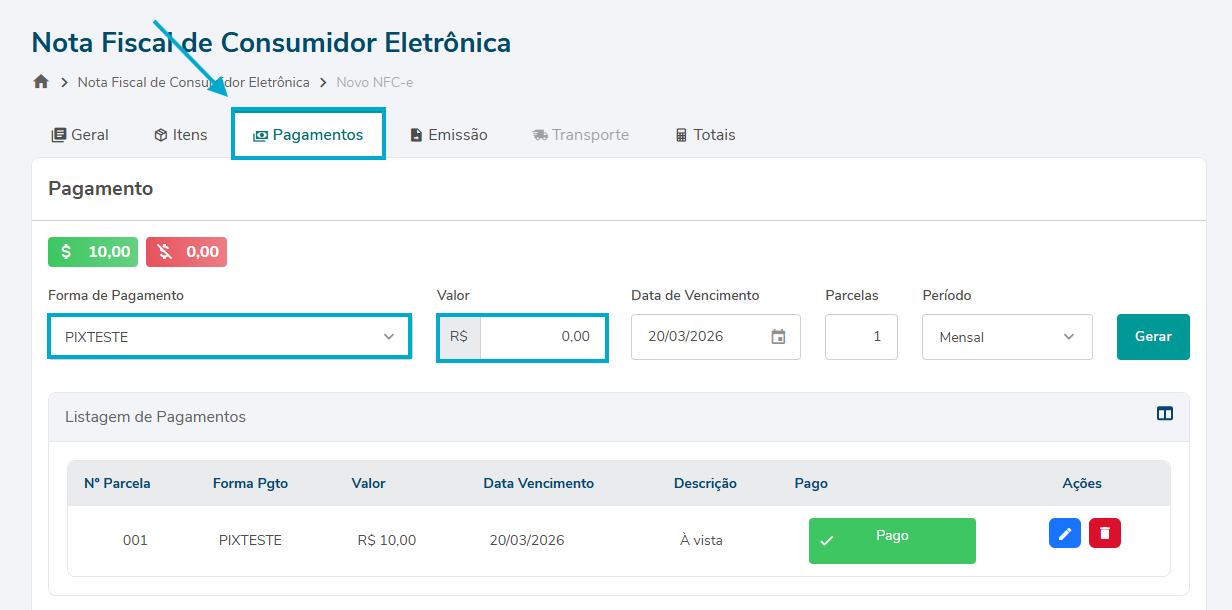The height and width of the screenshot is (610, 1232).
Task: Go to the Emissão tab
Action: tap(449, 135)
